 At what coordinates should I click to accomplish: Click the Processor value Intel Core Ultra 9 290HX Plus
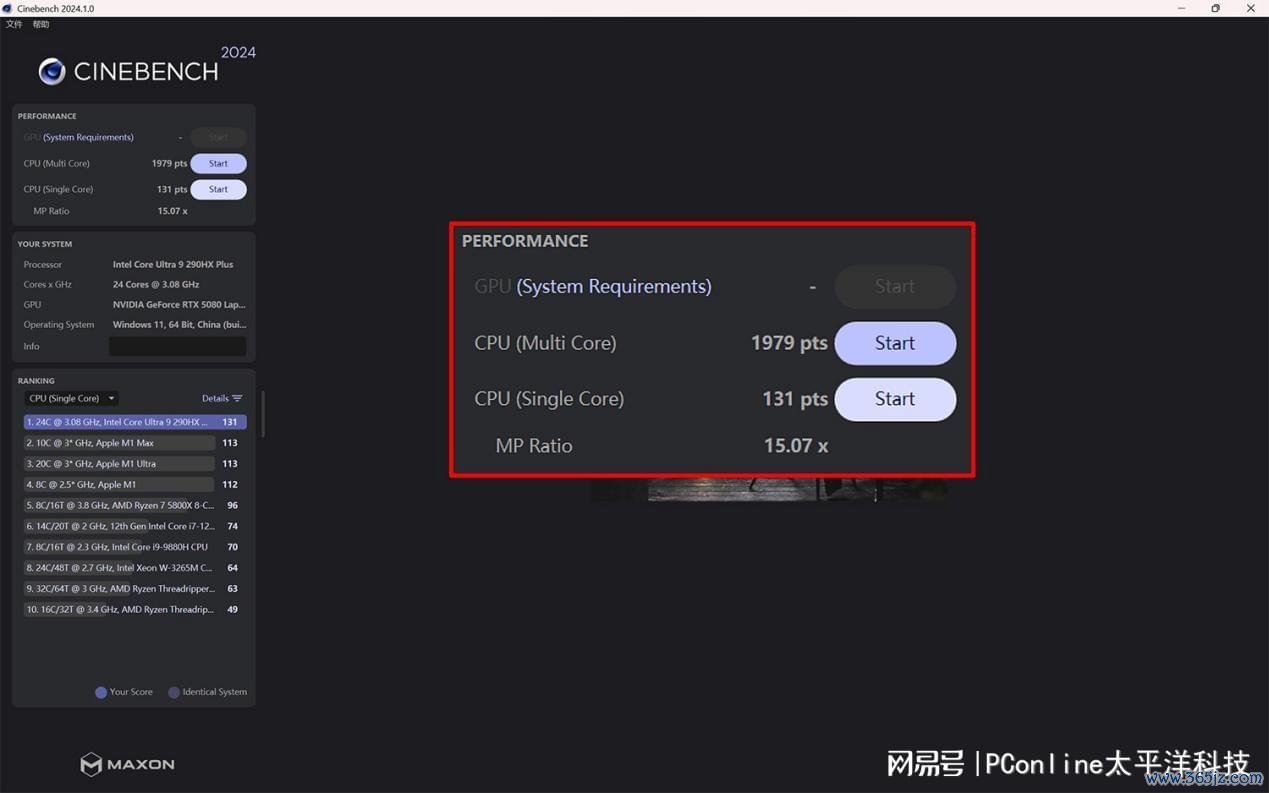[x=173, y=265]
